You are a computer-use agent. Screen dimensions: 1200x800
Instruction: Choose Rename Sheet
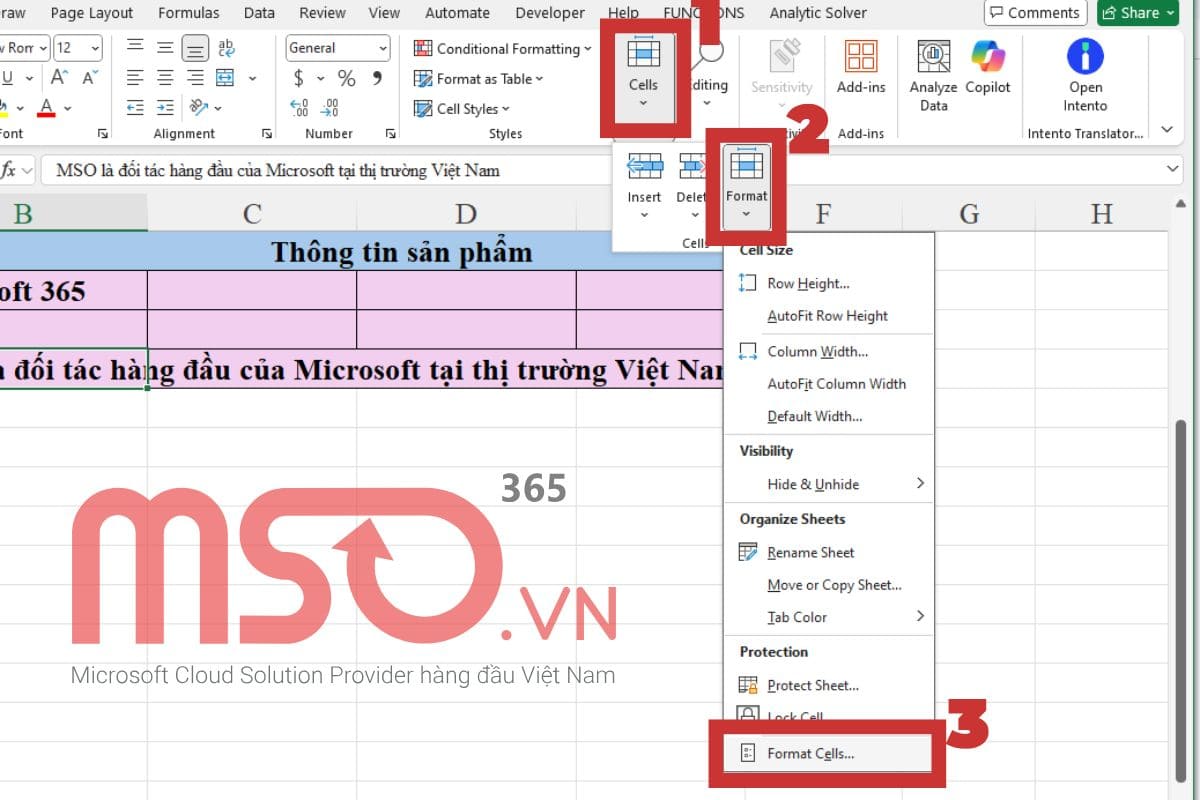(x=829, y=552)
